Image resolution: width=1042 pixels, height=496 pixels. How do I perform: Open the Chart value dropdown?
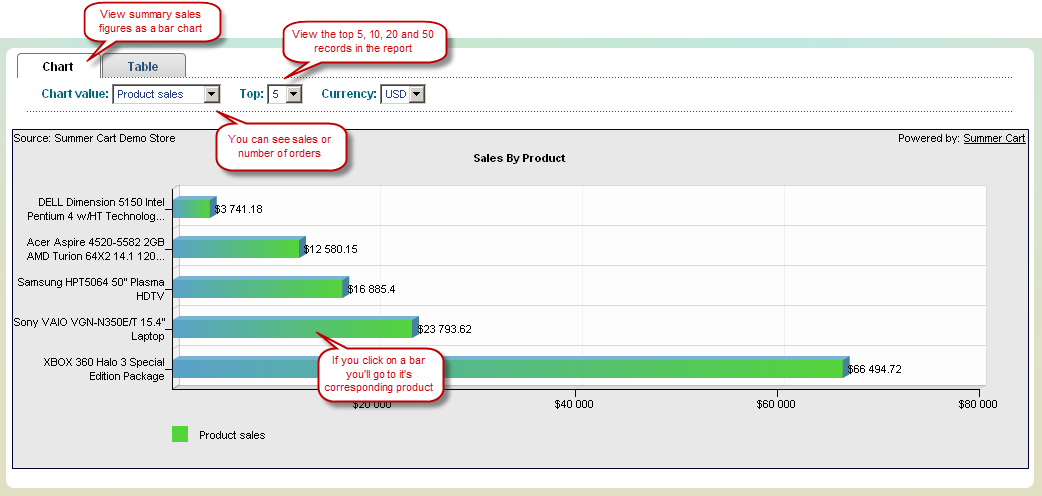coord(167,94)
